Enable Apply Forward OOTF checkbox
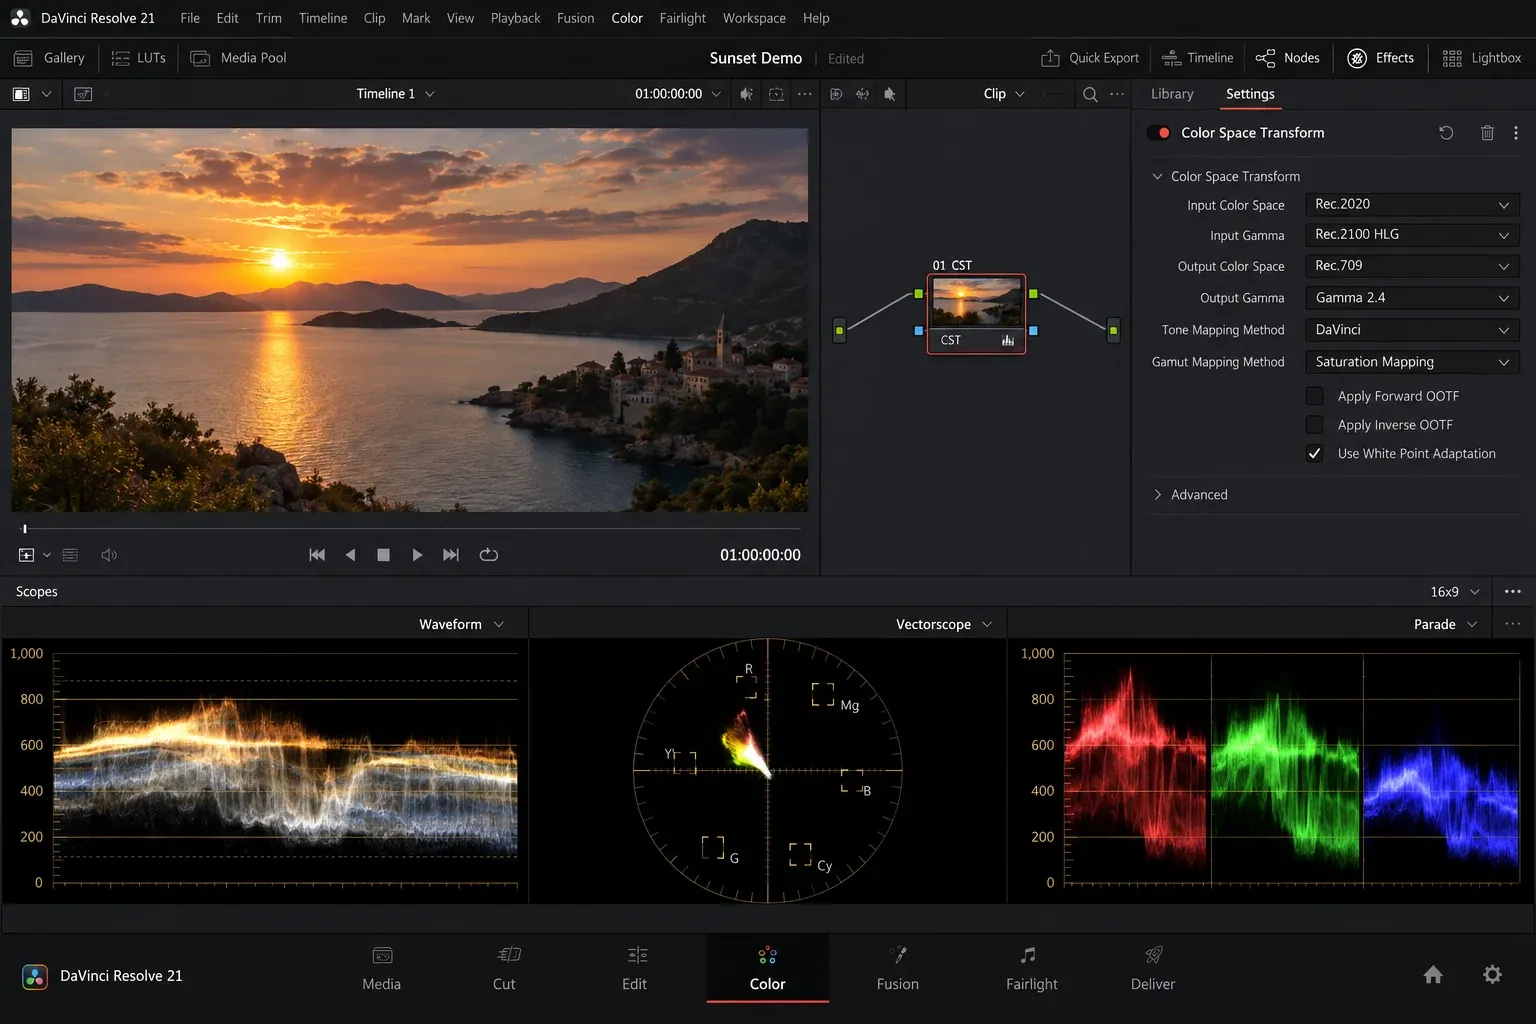This screenshot has height=1024, width=1536. click(1315, 396)
